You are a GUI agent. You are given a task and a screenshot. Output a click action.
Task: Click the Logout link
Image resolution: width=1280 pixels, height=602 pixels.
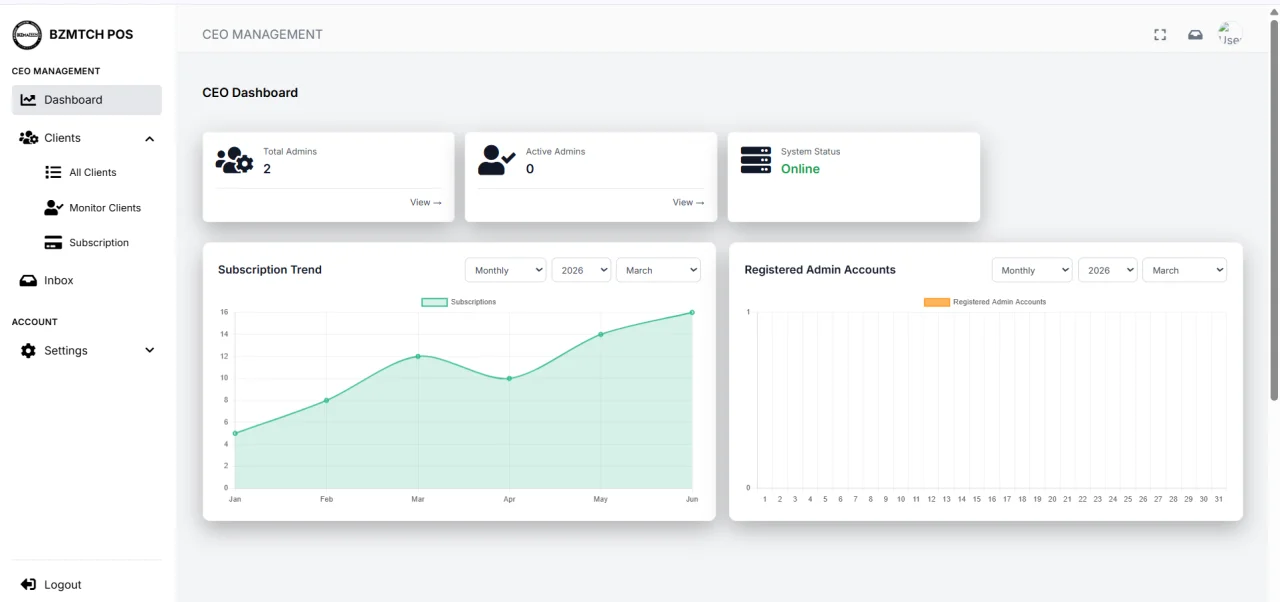point(63,585)
